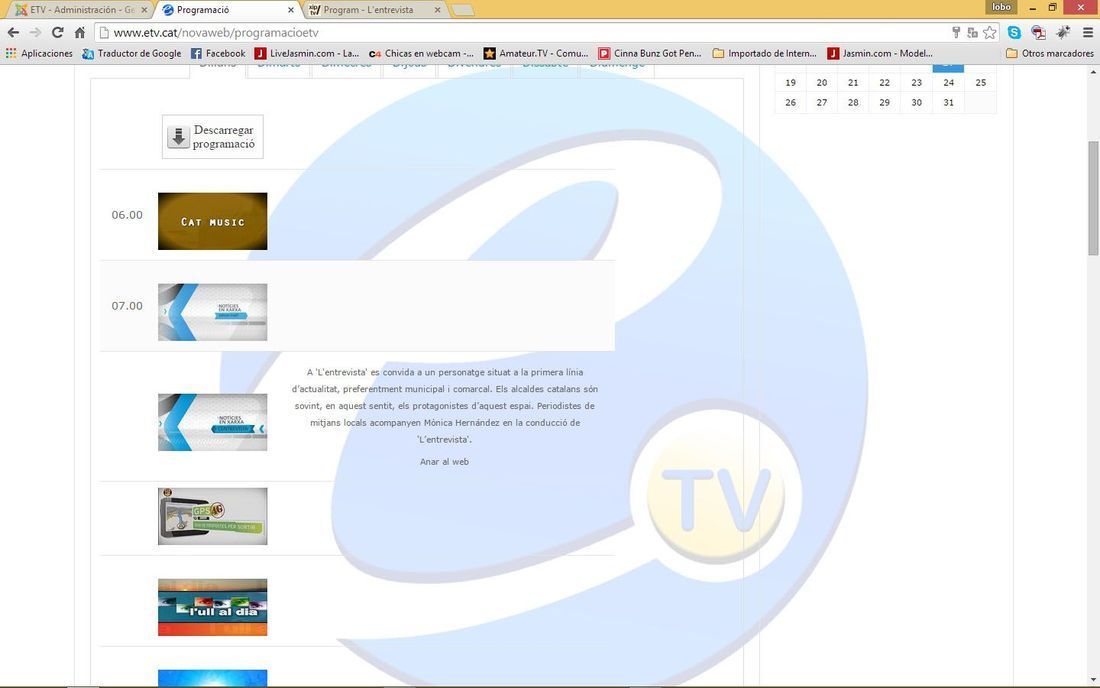The image size is (1100, 688).
Task: Select day 22 in the calendar
Action: point(885,83)
